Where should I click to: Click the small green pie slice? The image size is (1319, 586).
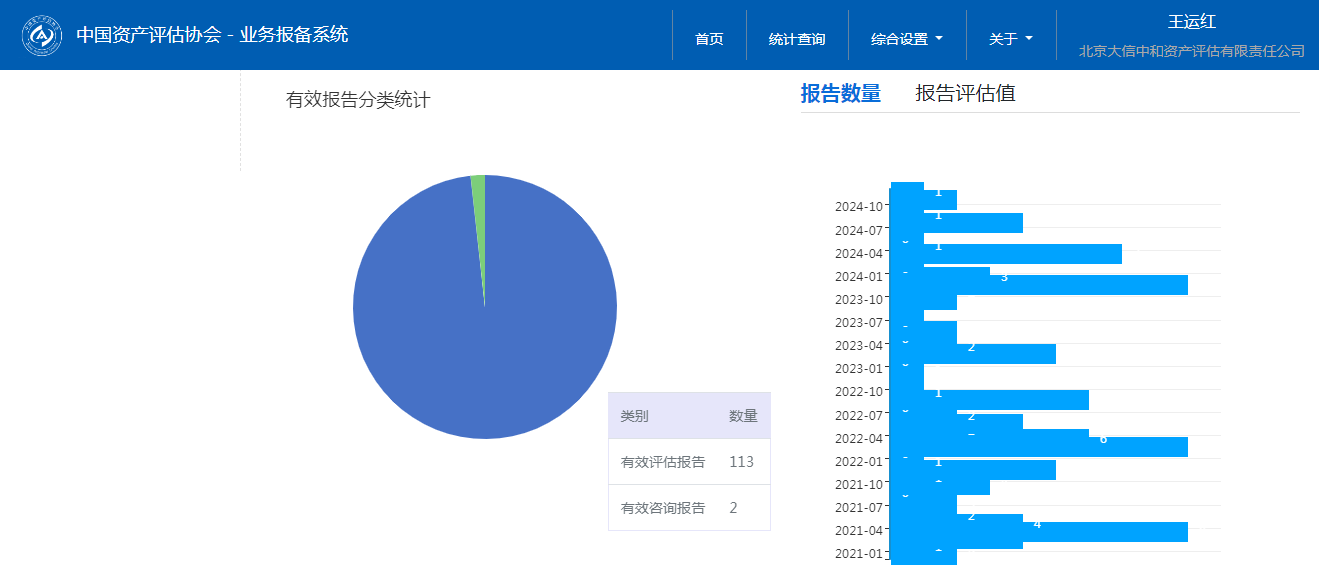[x=479, y=190]
